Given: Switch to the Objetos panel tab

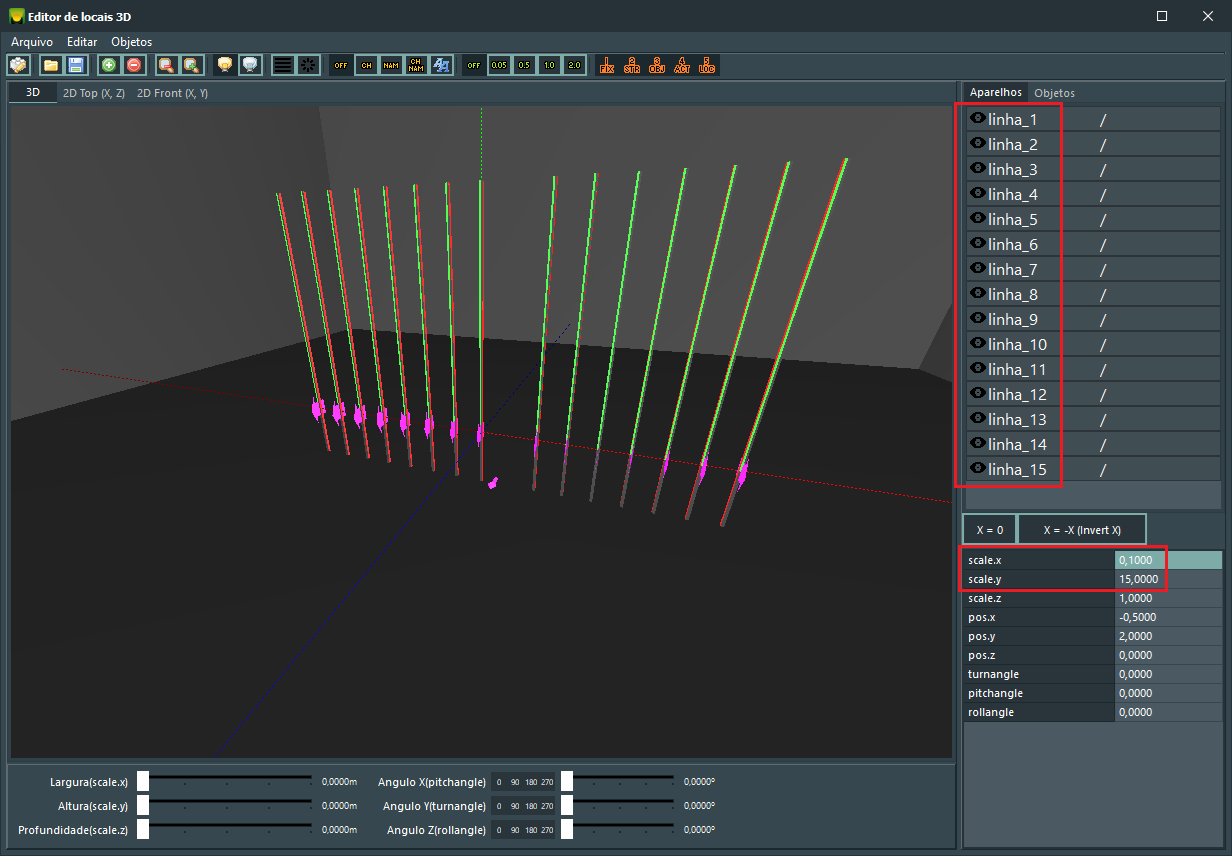Looking at the screenshot, I should click(x=1054, y=93).
